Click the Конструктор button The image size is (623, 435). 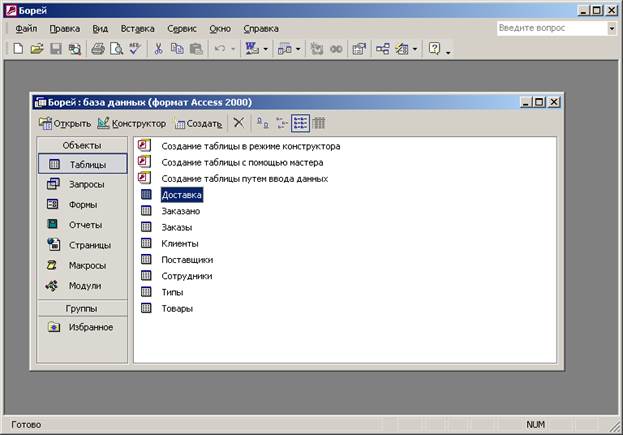point(132,123)
